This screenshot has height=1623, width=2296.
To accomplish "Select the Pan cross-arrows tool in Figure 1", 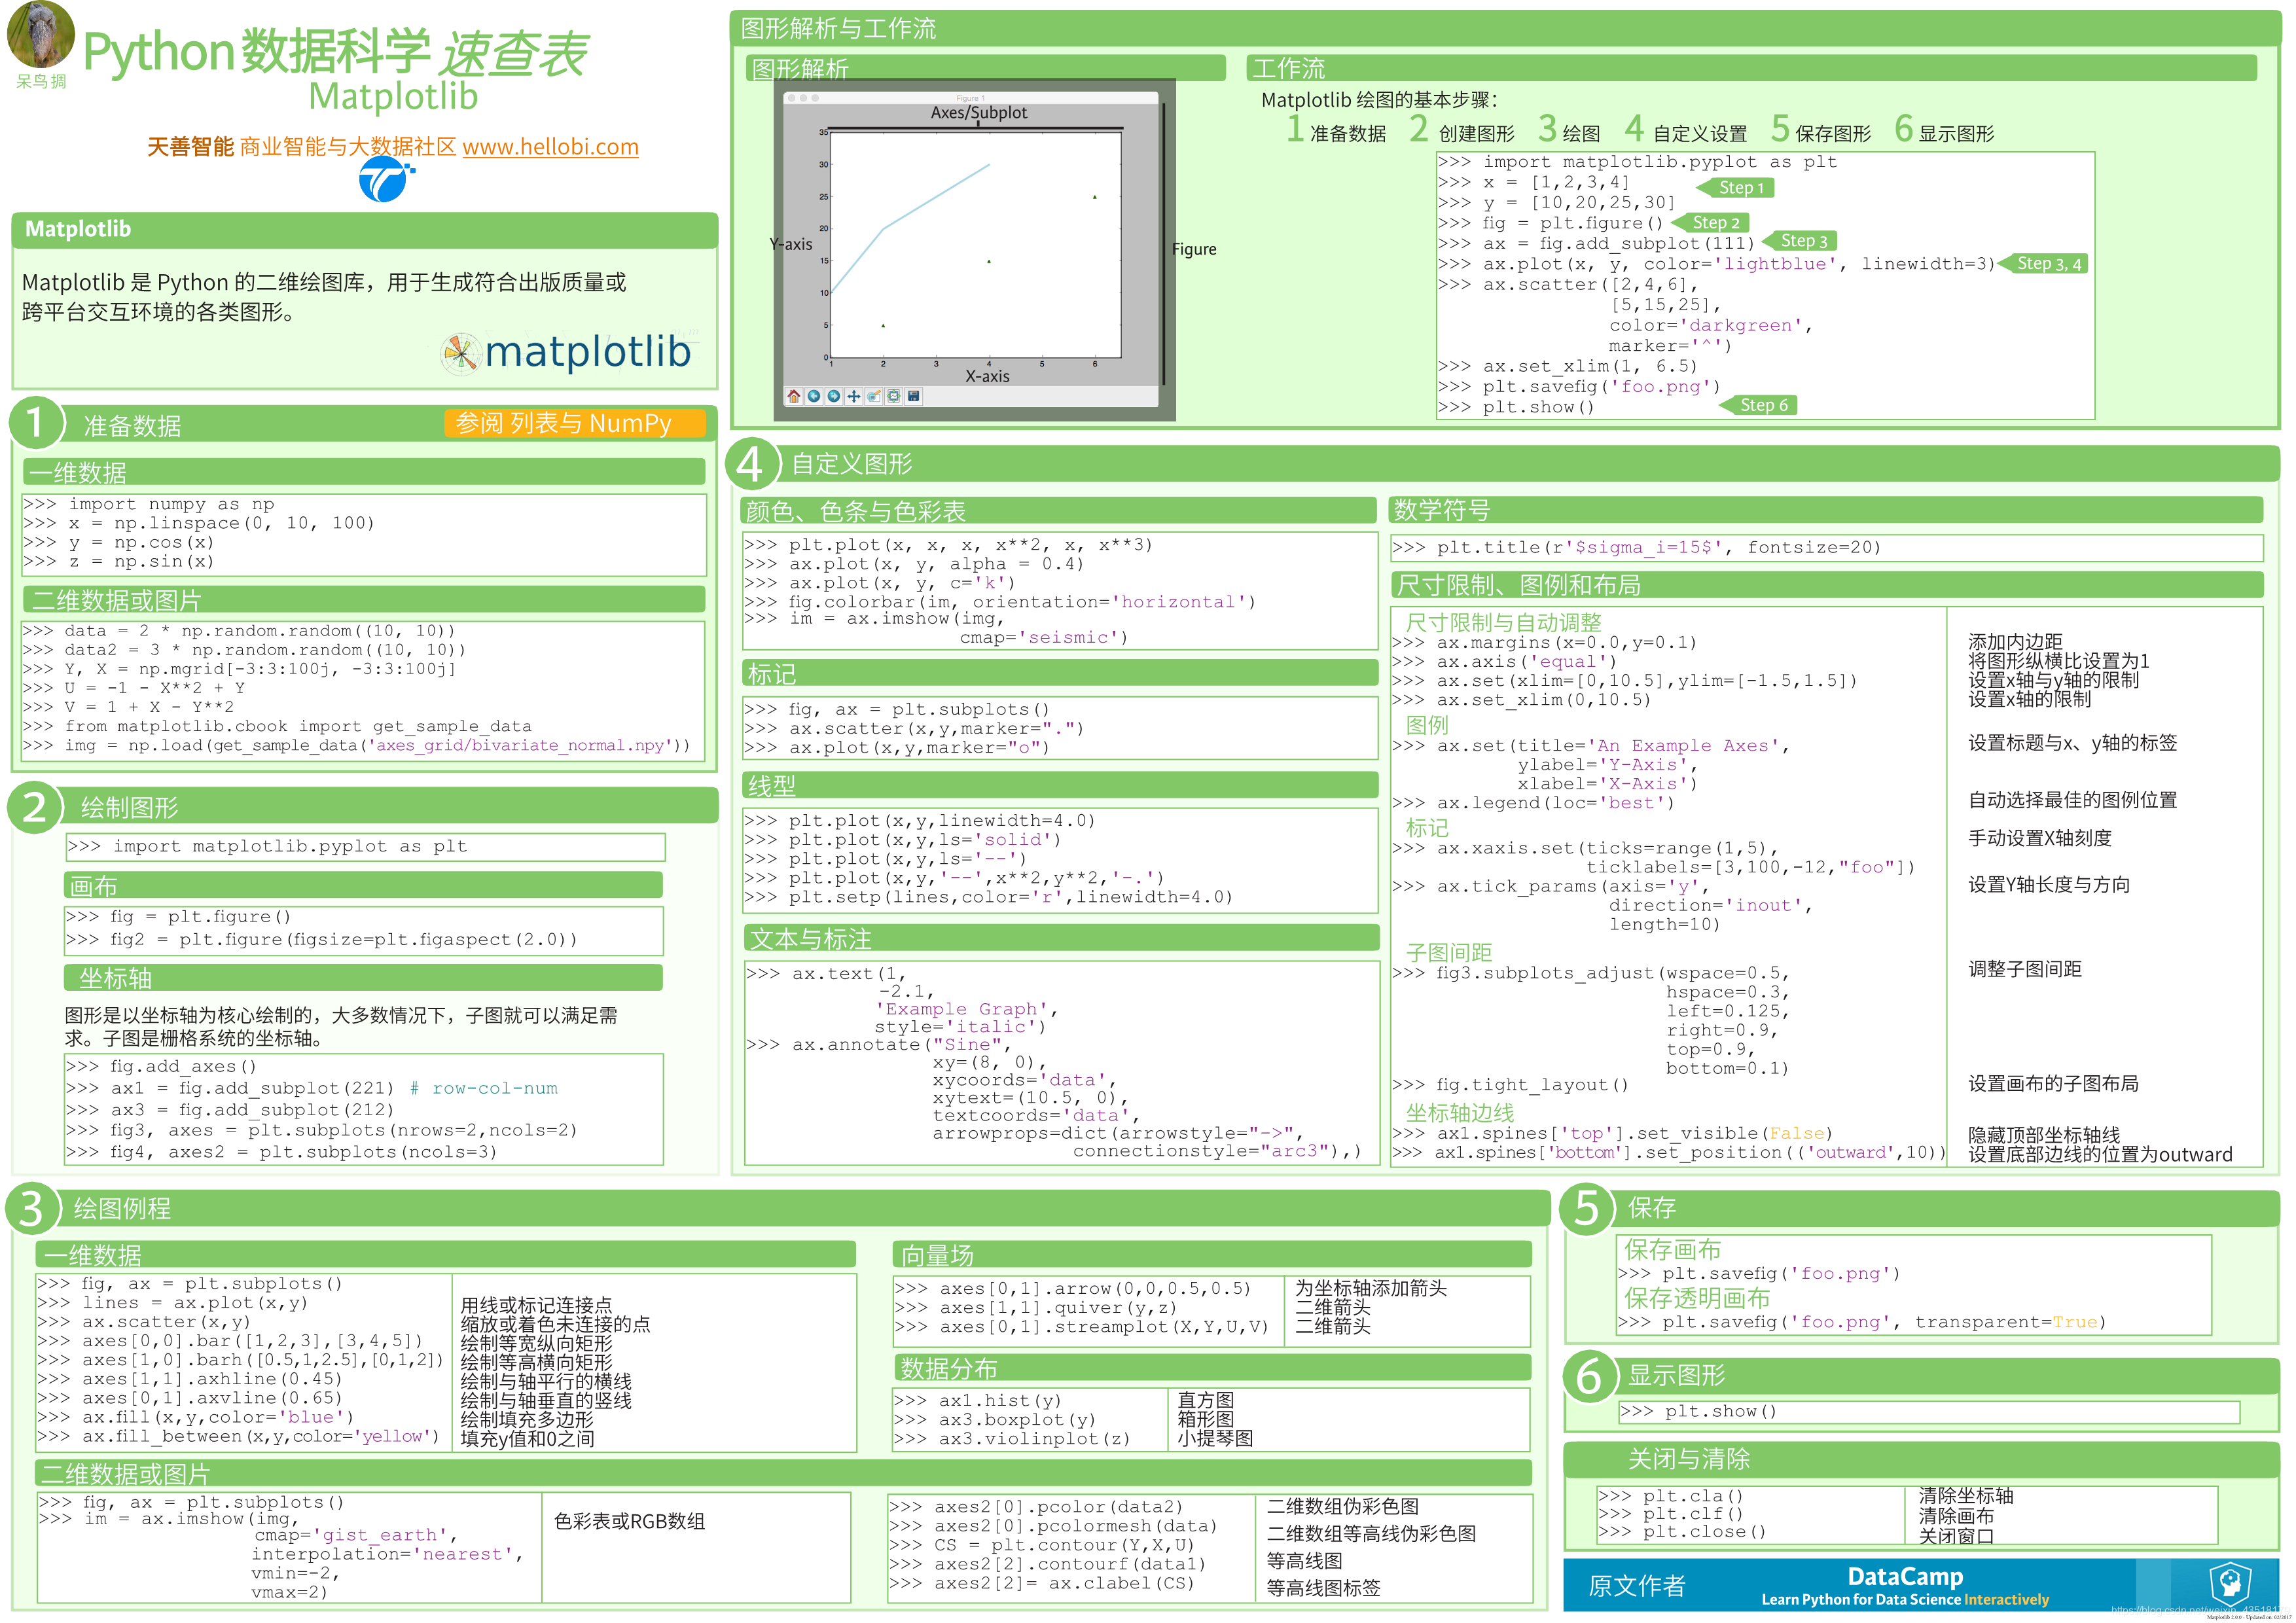I will click(854, 396).
